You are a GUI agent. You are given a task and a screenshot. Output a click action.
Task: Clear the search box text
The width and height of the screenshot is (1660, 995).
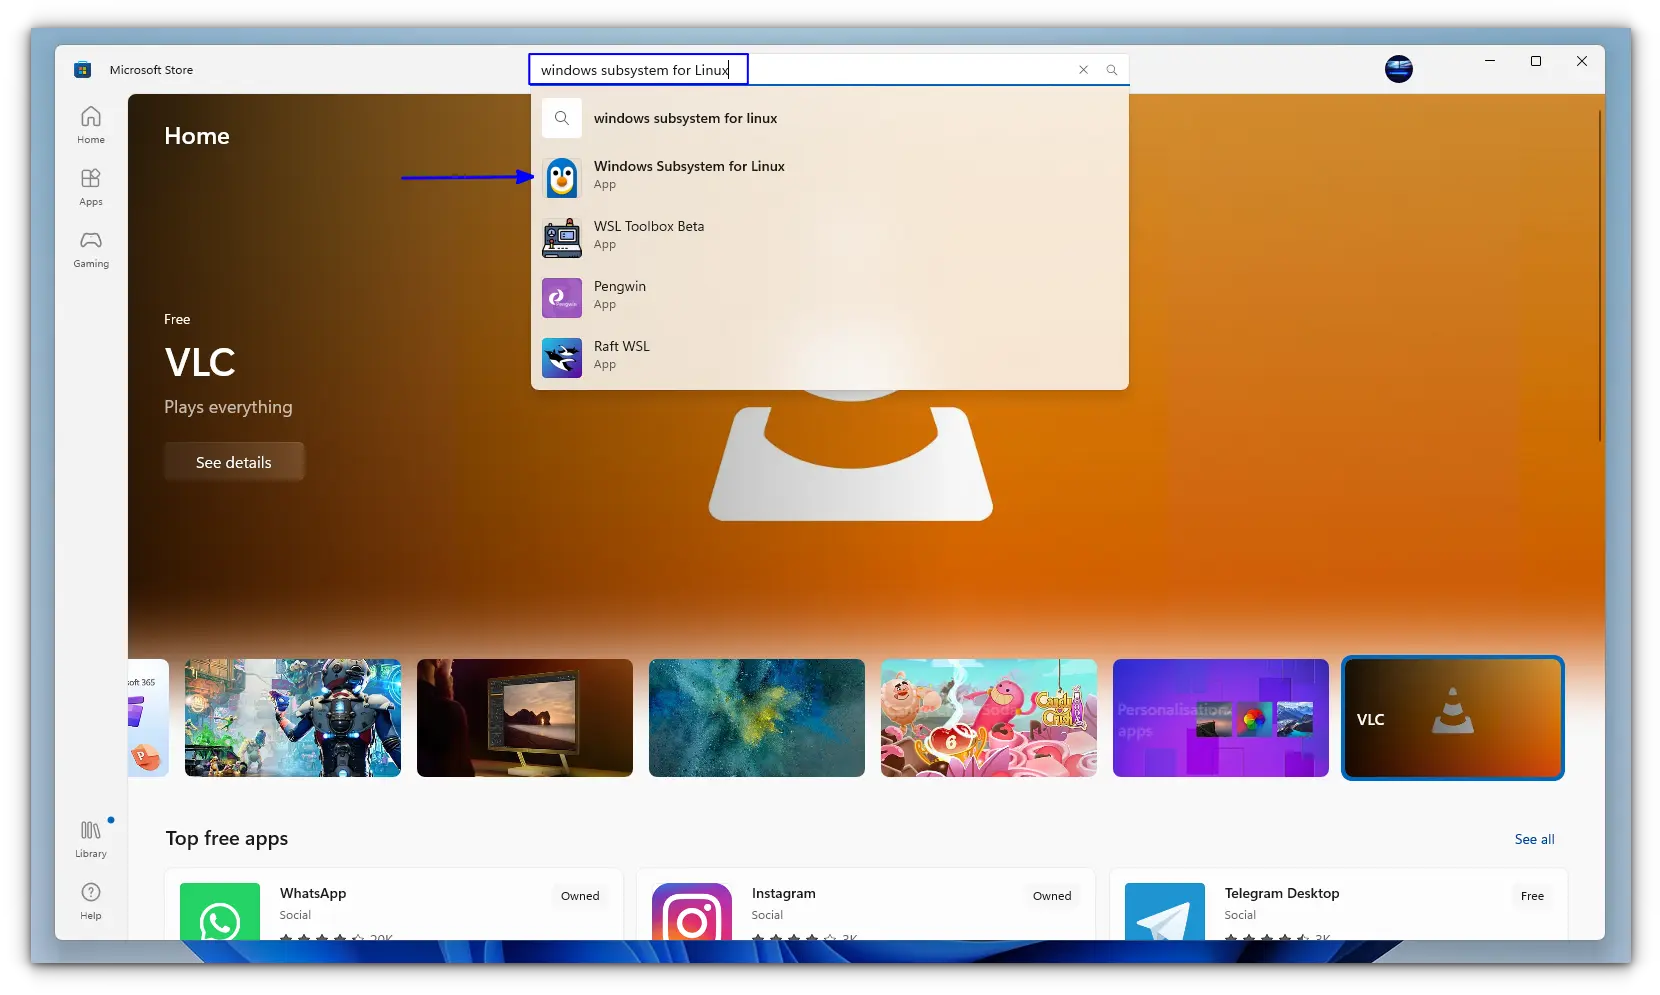point(1083,70)
